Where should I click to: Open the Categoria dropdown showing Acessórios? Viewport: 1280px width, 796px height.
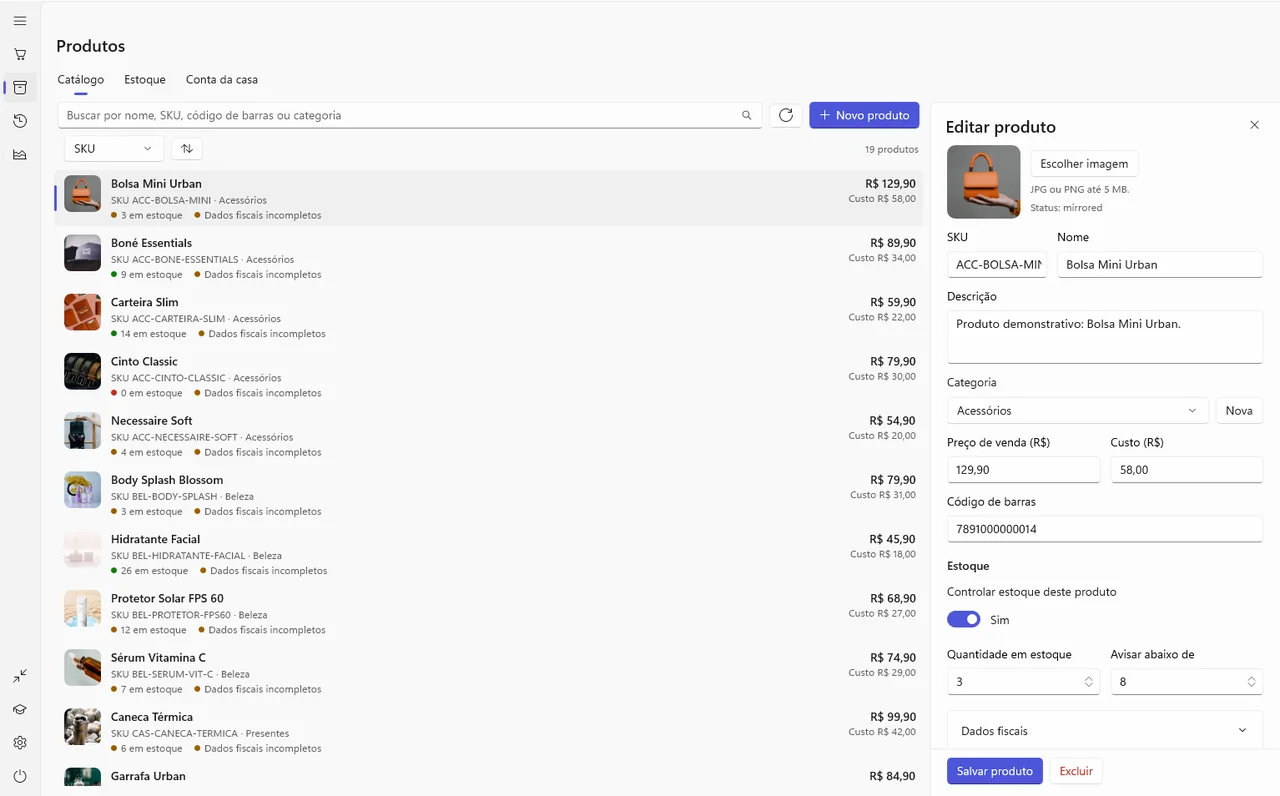tap(1077, 411)
